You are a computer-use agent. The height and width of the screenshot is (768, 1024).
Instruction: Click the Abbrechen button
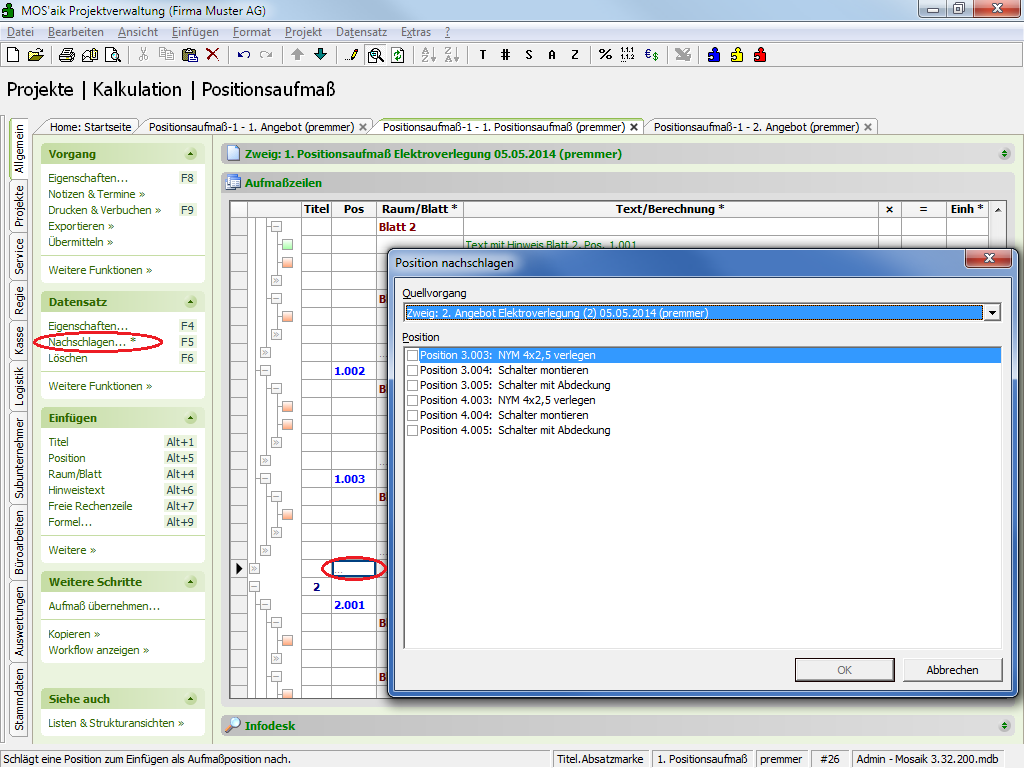coord(952,670)
